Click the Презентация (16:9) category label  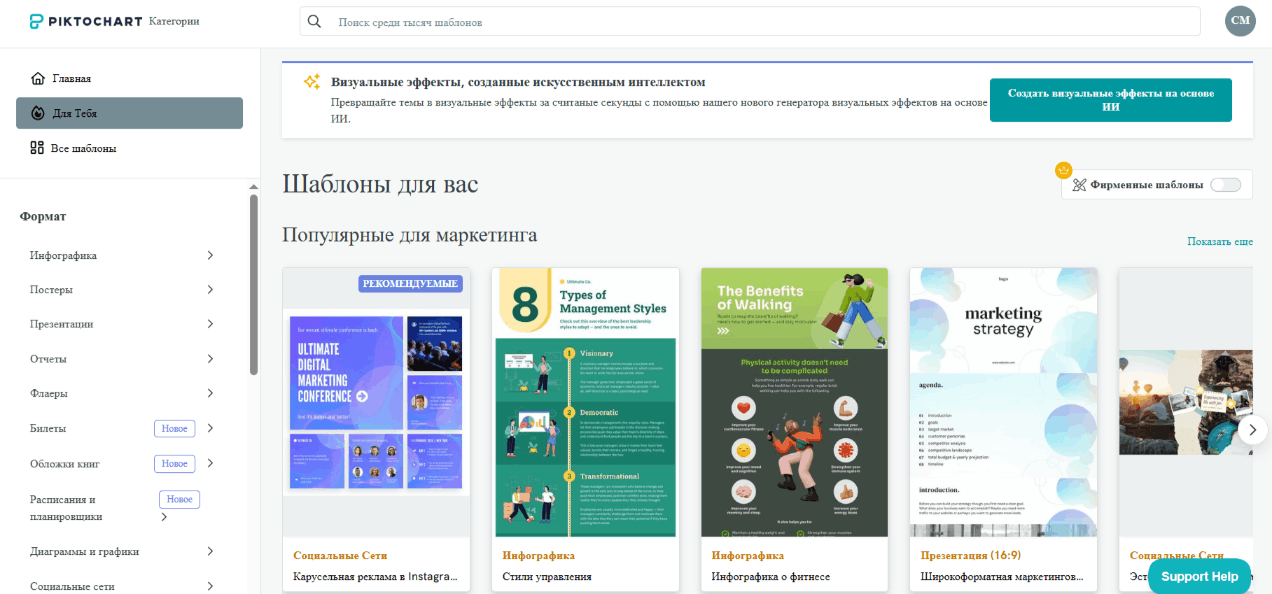pyautogui.click(x=970, y=555)
